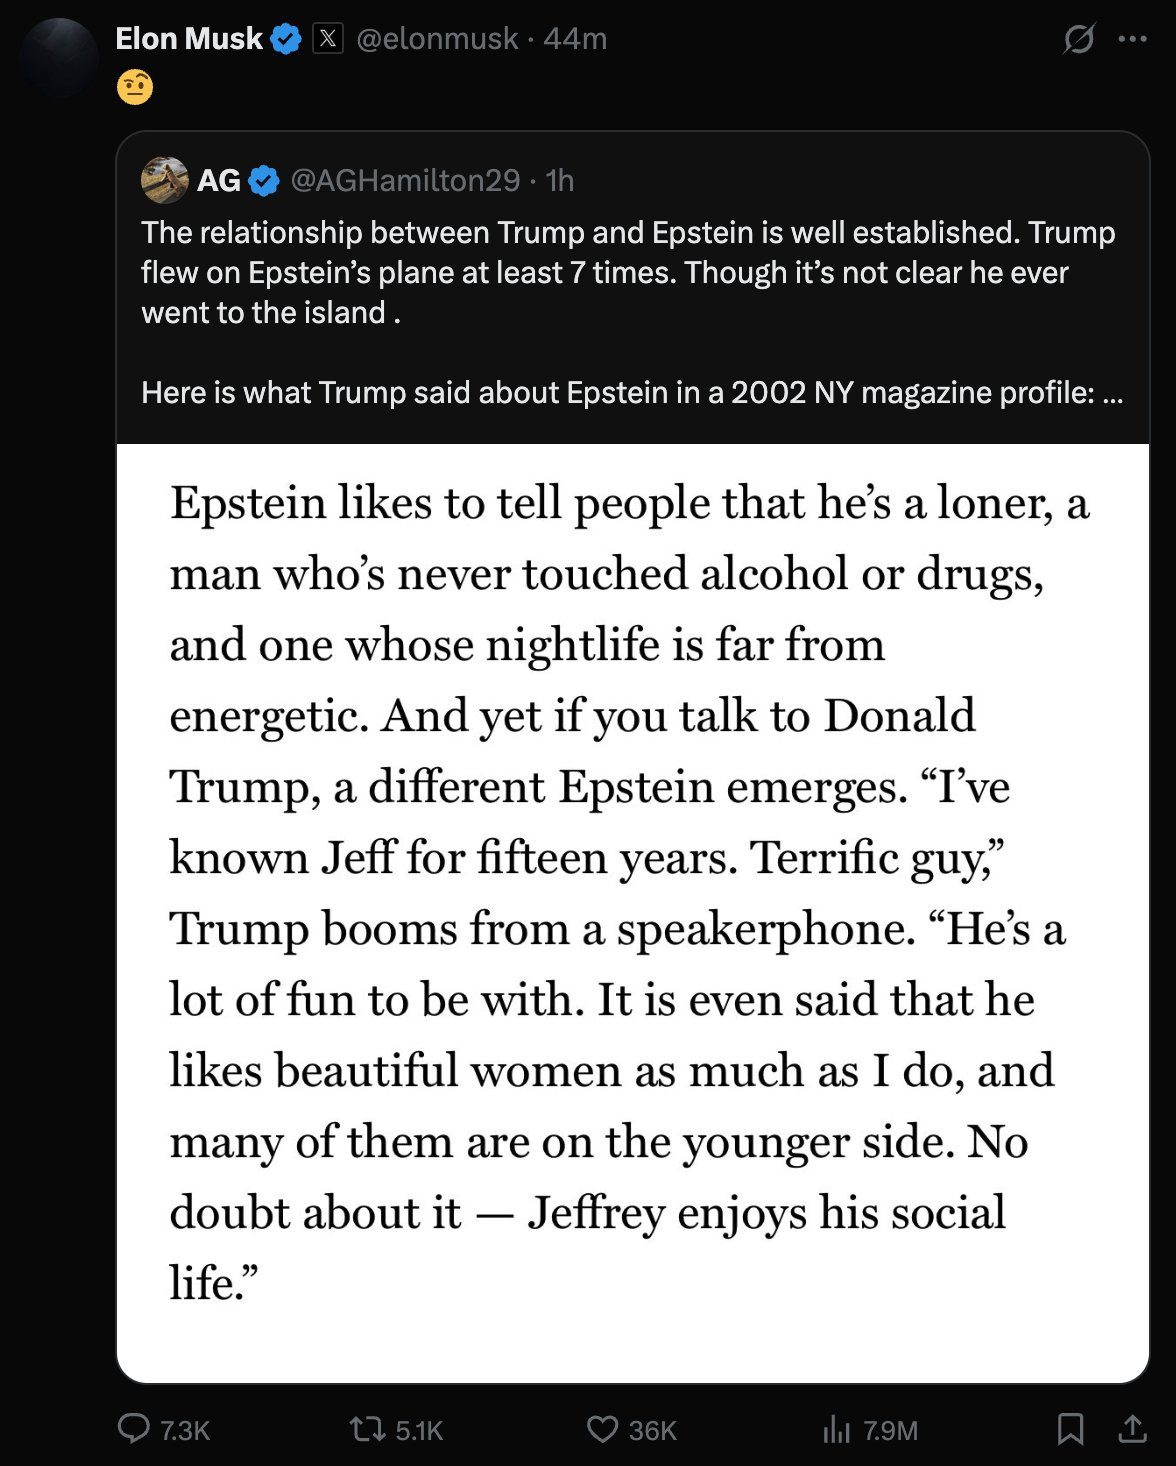Open Elon Musk's profile avatar
Viewport: 1176px width, 1466px height.
tap(59, 58)
